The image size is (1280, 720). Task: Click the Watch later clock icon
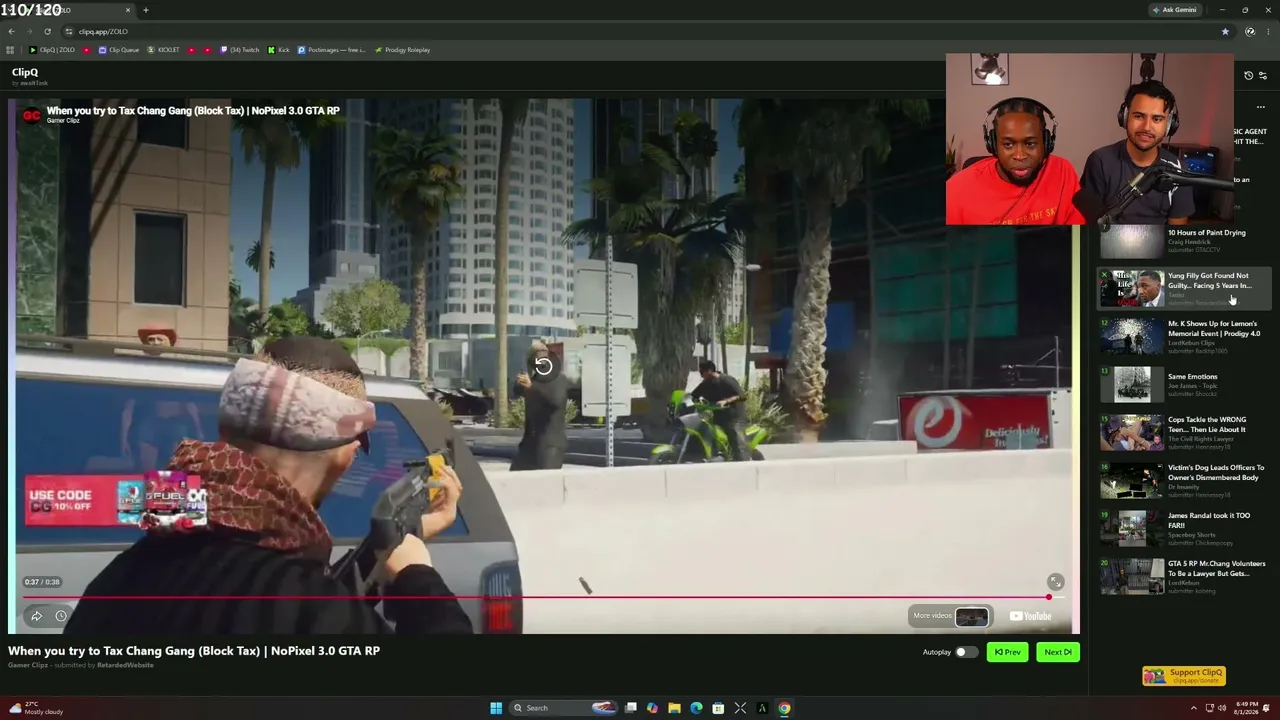61,616
